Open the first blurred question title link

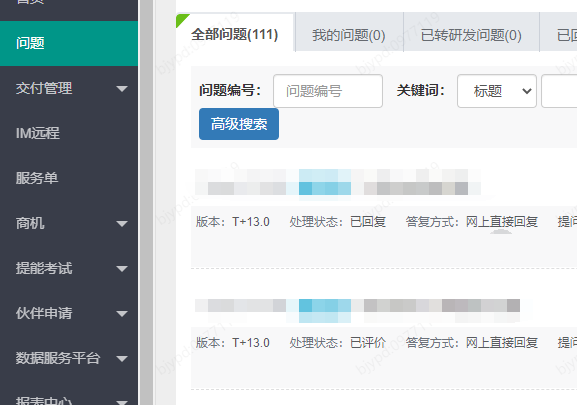[x=338, y=182]
